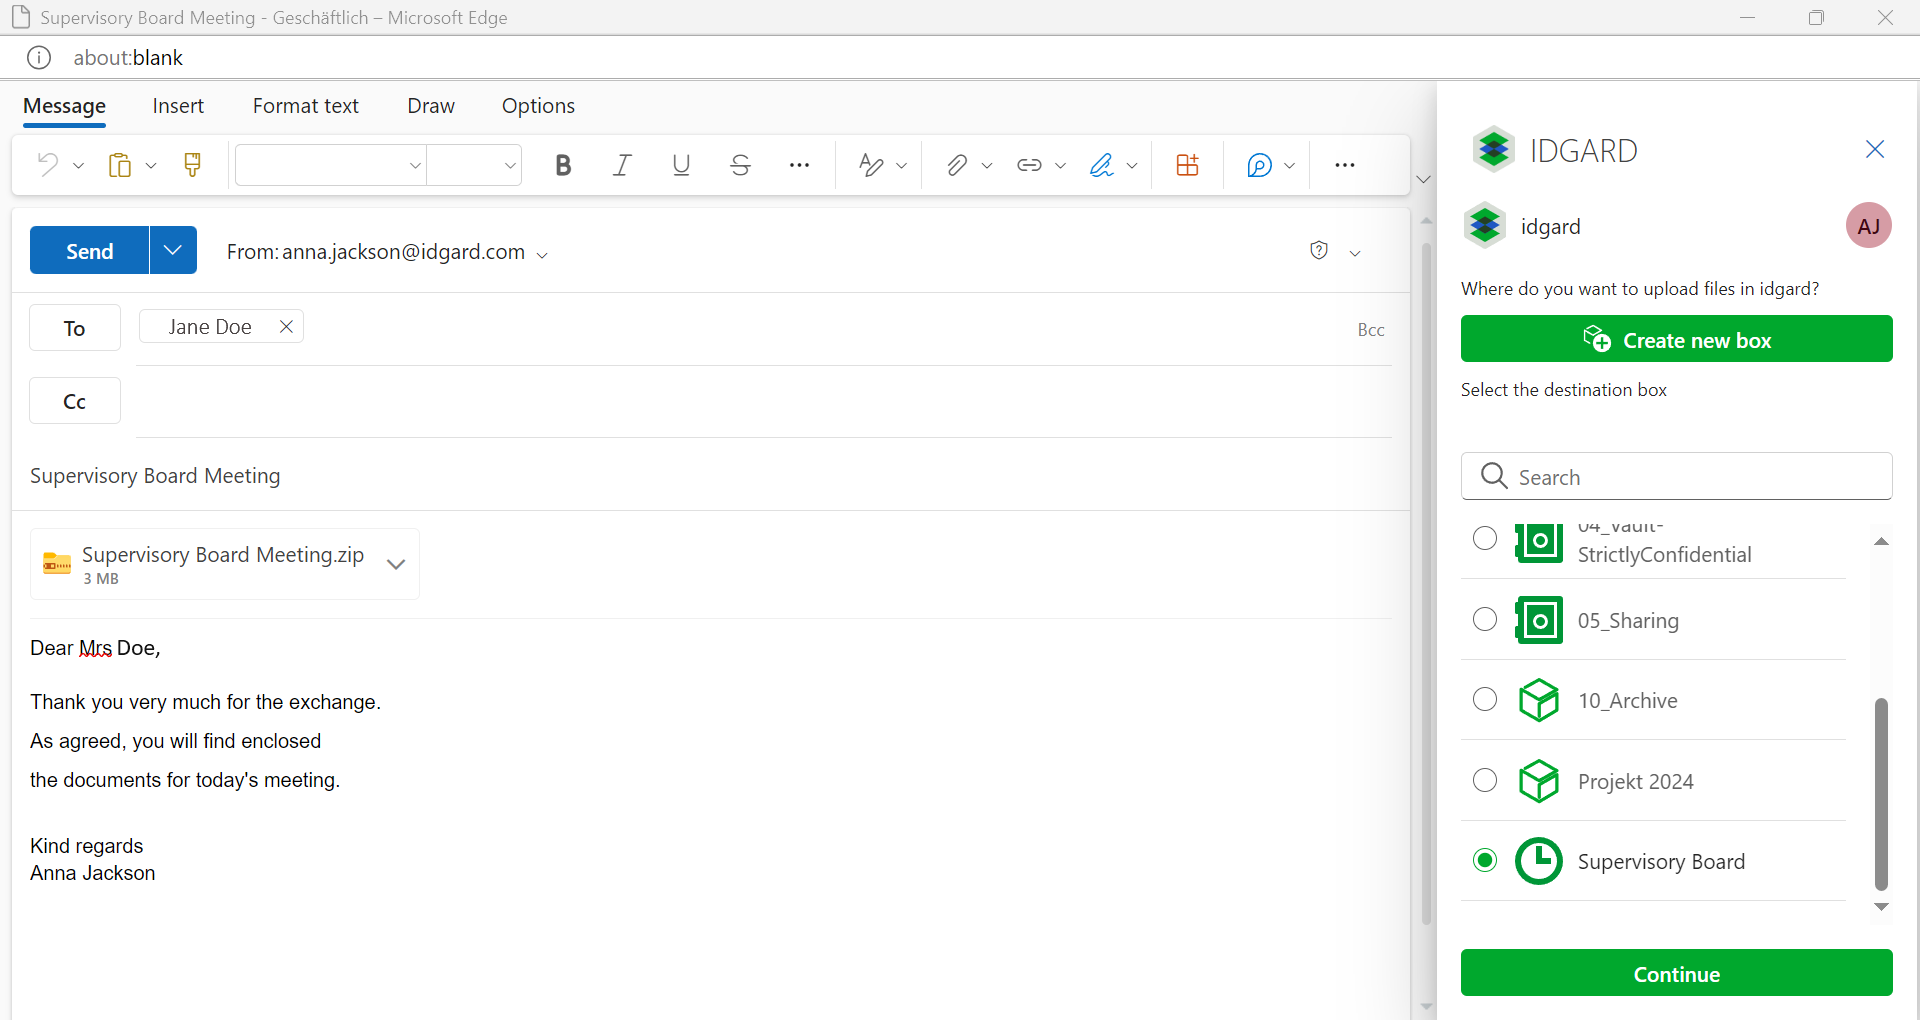Screen dimensions: 1920x1020
Task: Expand the attachment options chevron
Action: (396, 564)
